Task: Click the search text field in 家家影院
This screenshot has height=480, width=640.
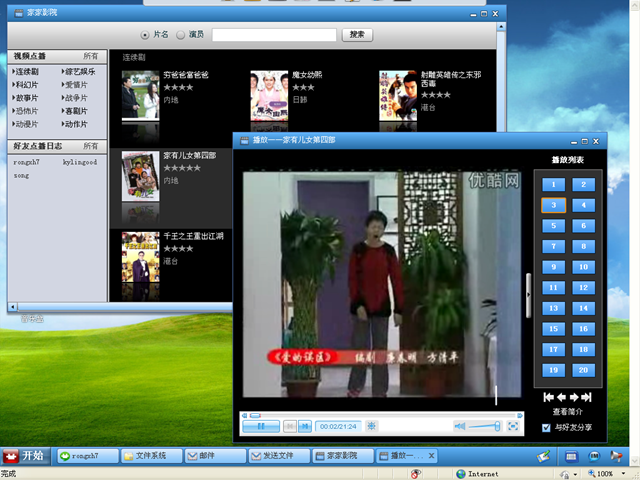Action: (x=274, y=35)
